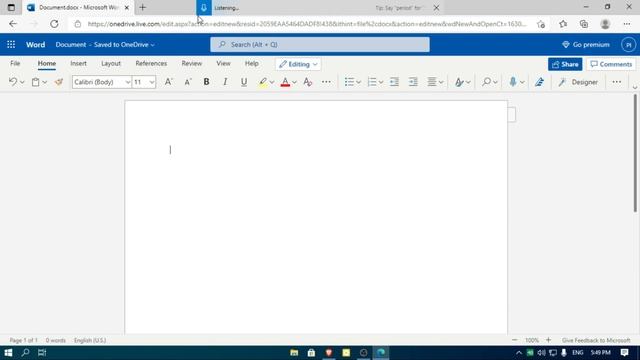Click the zoom in plus in status bar
Screen dimensions: 640x360
(549, 340)
